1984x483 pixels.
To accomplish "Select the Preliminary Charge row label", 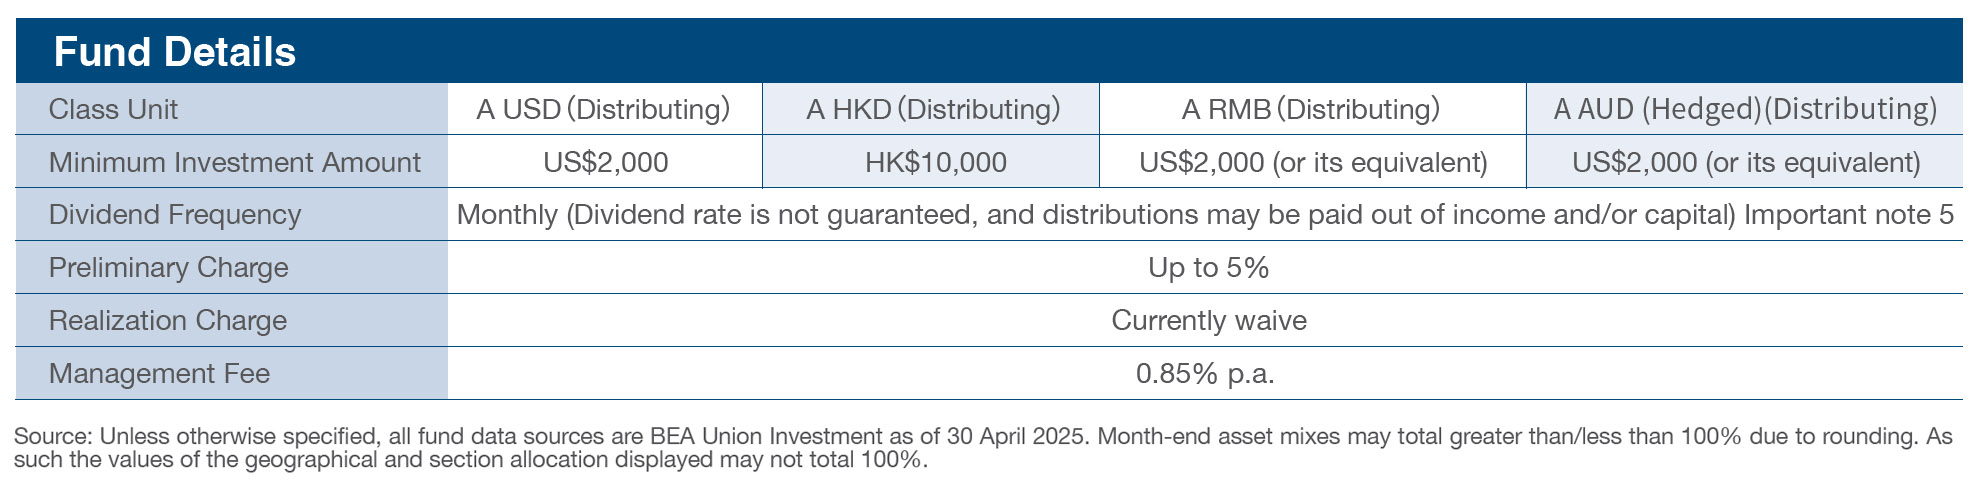I will point(168,268).
